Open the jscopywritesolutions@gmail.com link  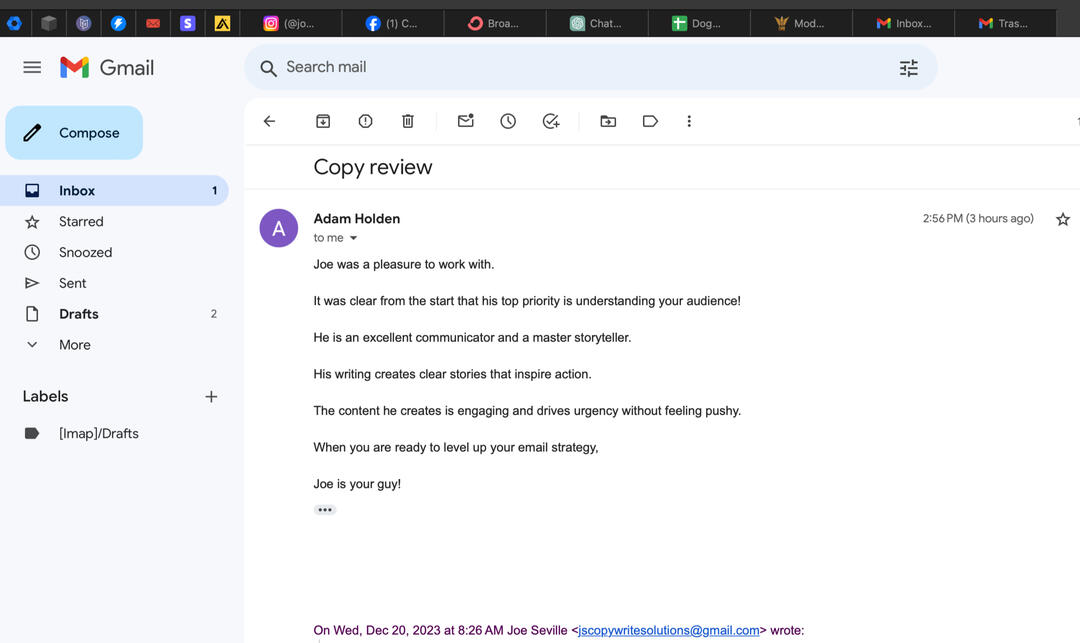click(668, 630)
